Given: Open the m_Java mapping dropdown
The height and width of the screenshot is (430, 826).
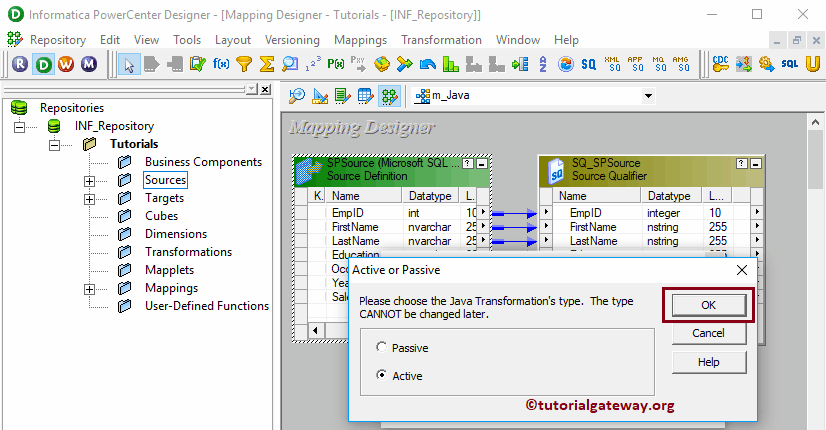Looking at the screenshot, I should [x=648, y=96].
